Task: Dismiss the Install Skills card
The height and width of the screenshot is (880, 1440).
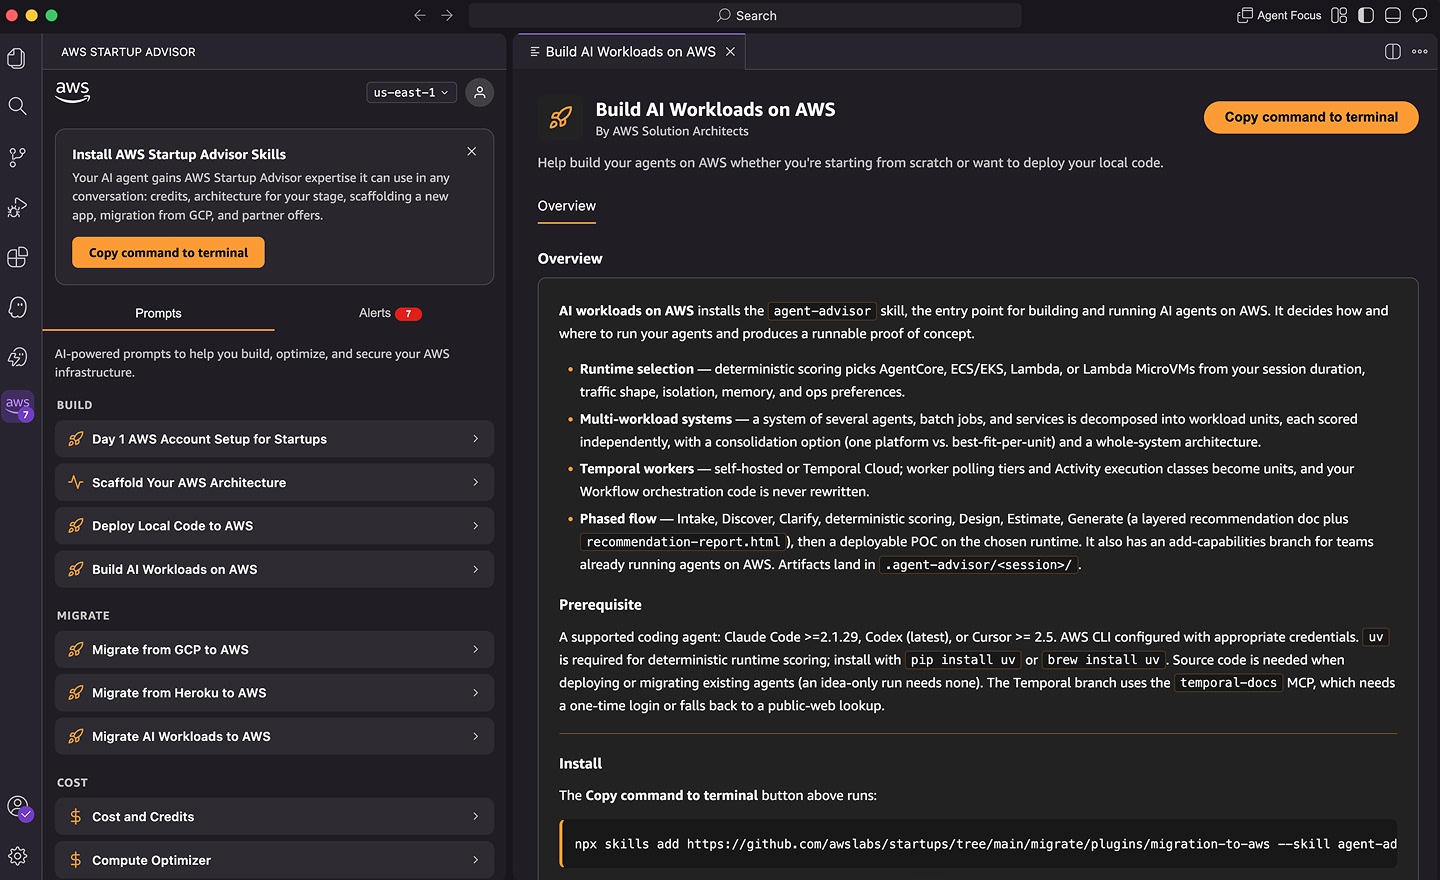Action: point(471,151)
